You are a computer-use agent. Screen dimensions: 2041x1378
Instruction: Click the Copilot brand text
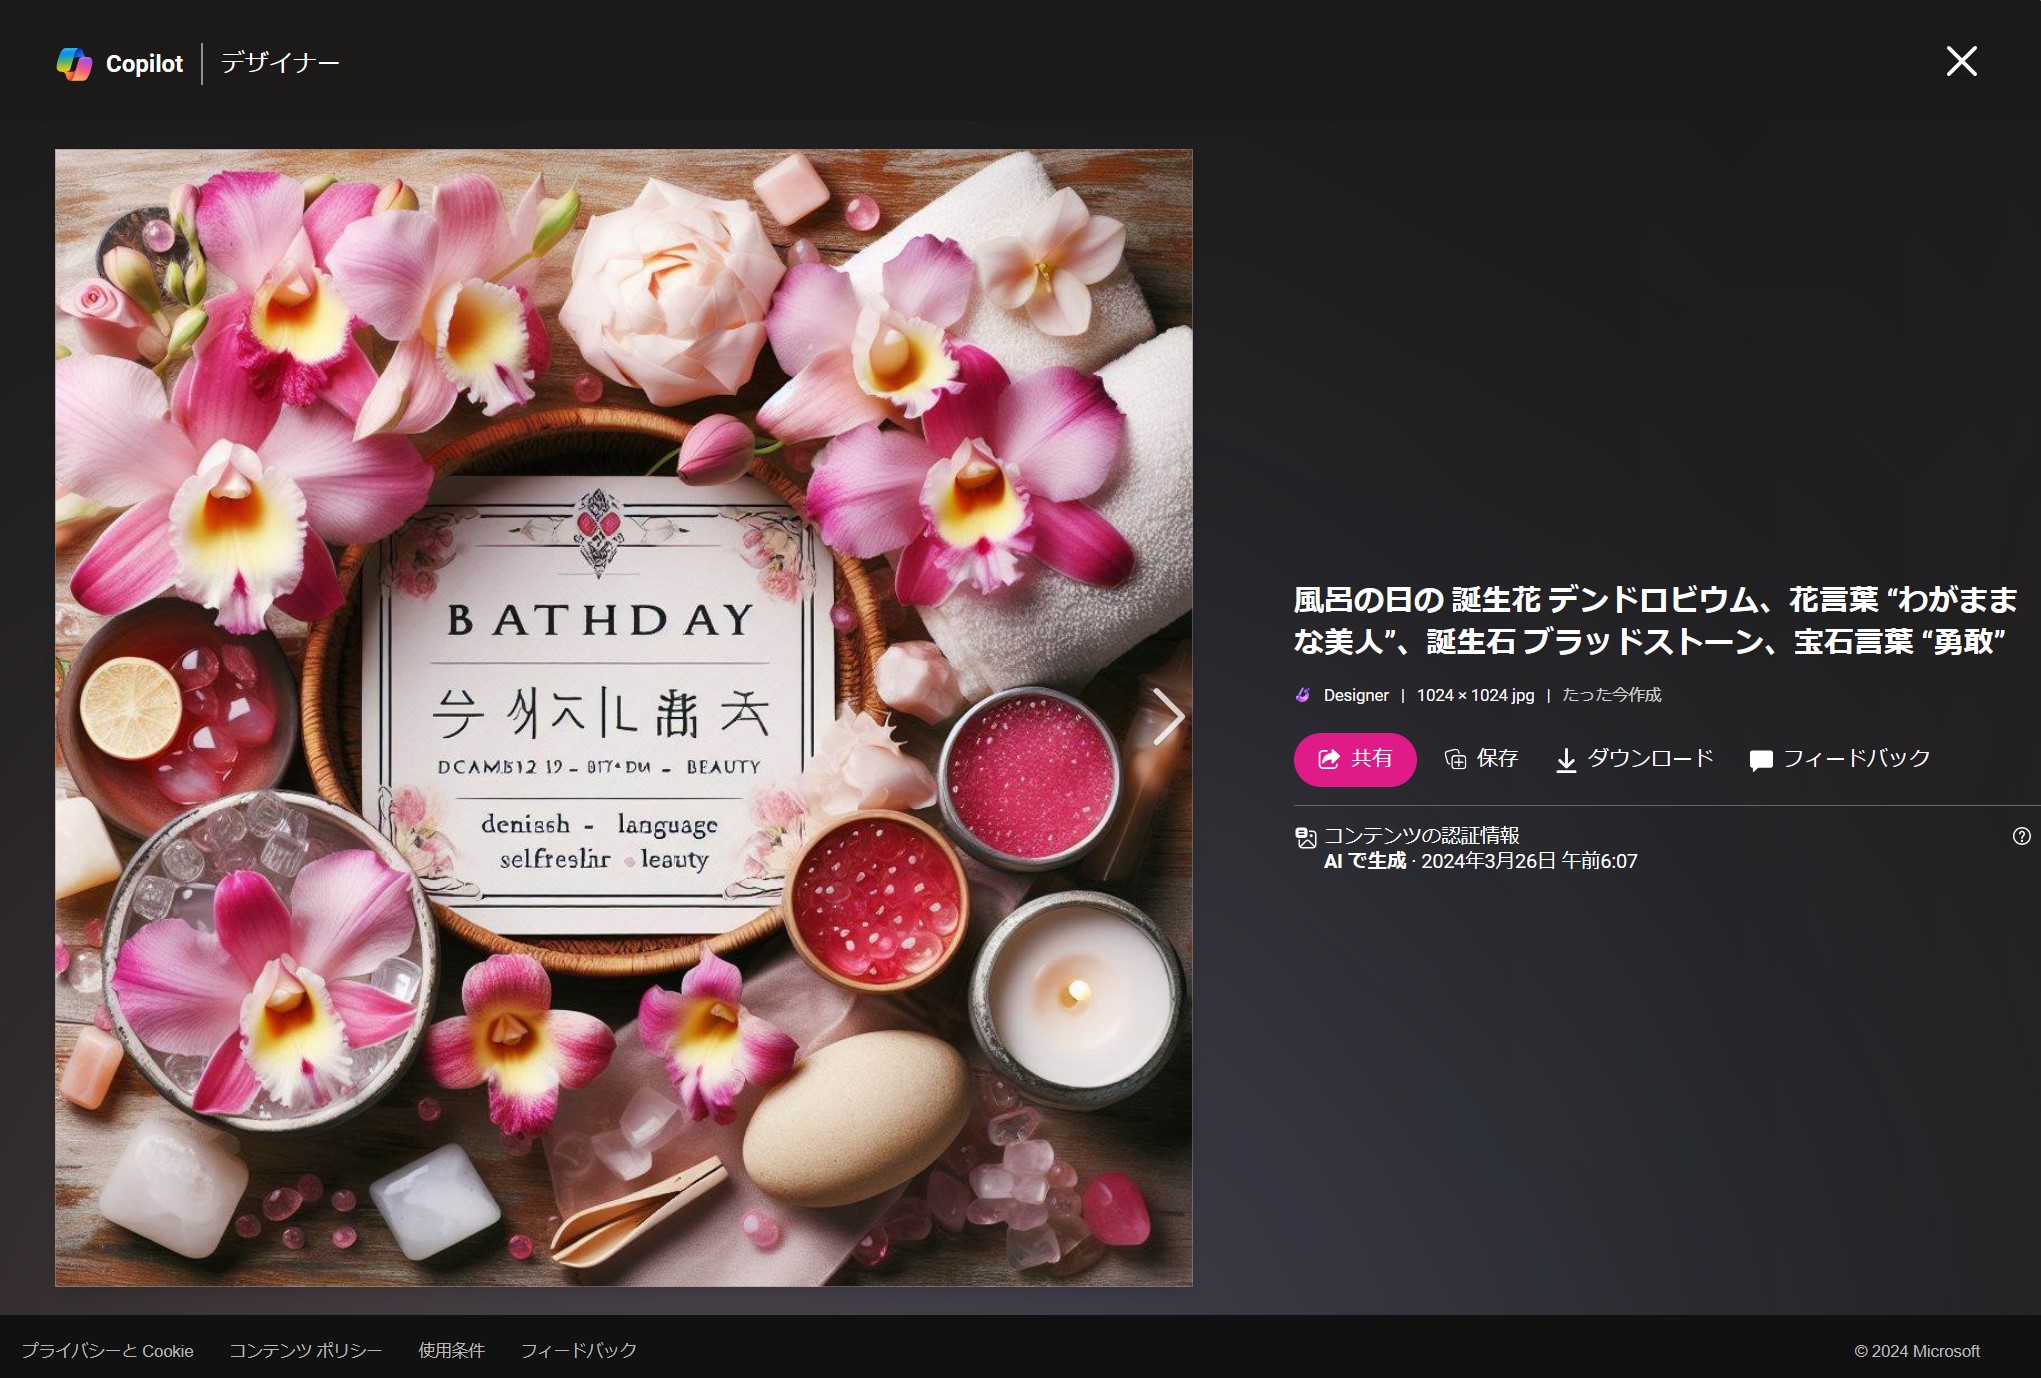point(144,64)
